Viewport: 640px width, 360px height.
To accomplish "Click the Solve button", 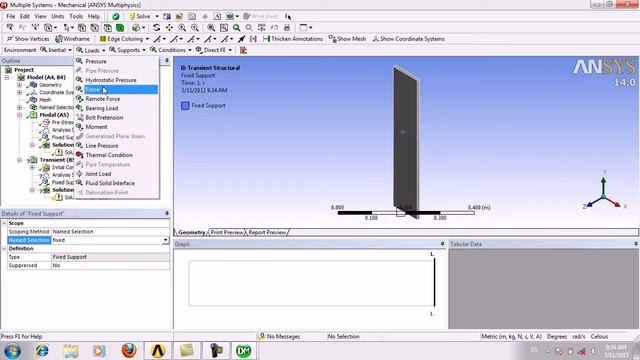I will point(140,16).
